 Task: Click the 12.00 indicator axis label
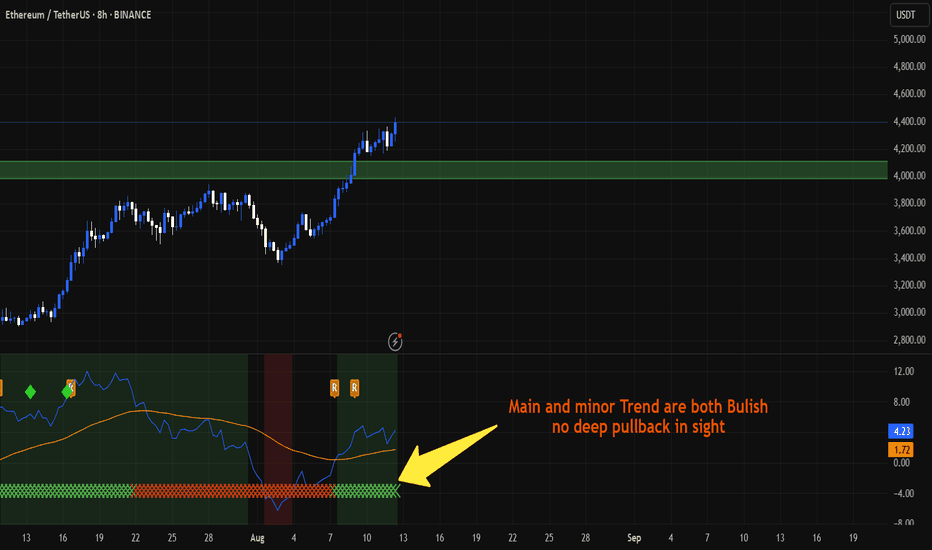pos(903,371)
